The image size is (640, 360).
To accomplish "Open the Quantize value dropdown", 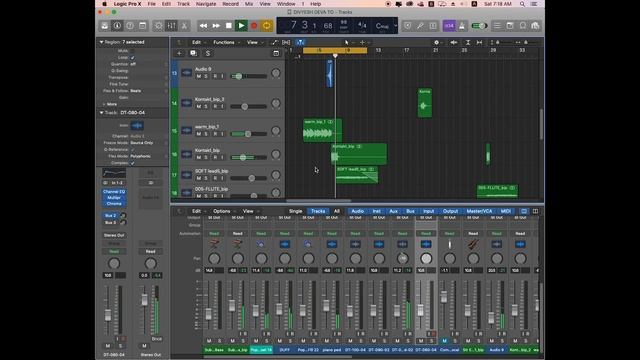I will click(148, 64).
